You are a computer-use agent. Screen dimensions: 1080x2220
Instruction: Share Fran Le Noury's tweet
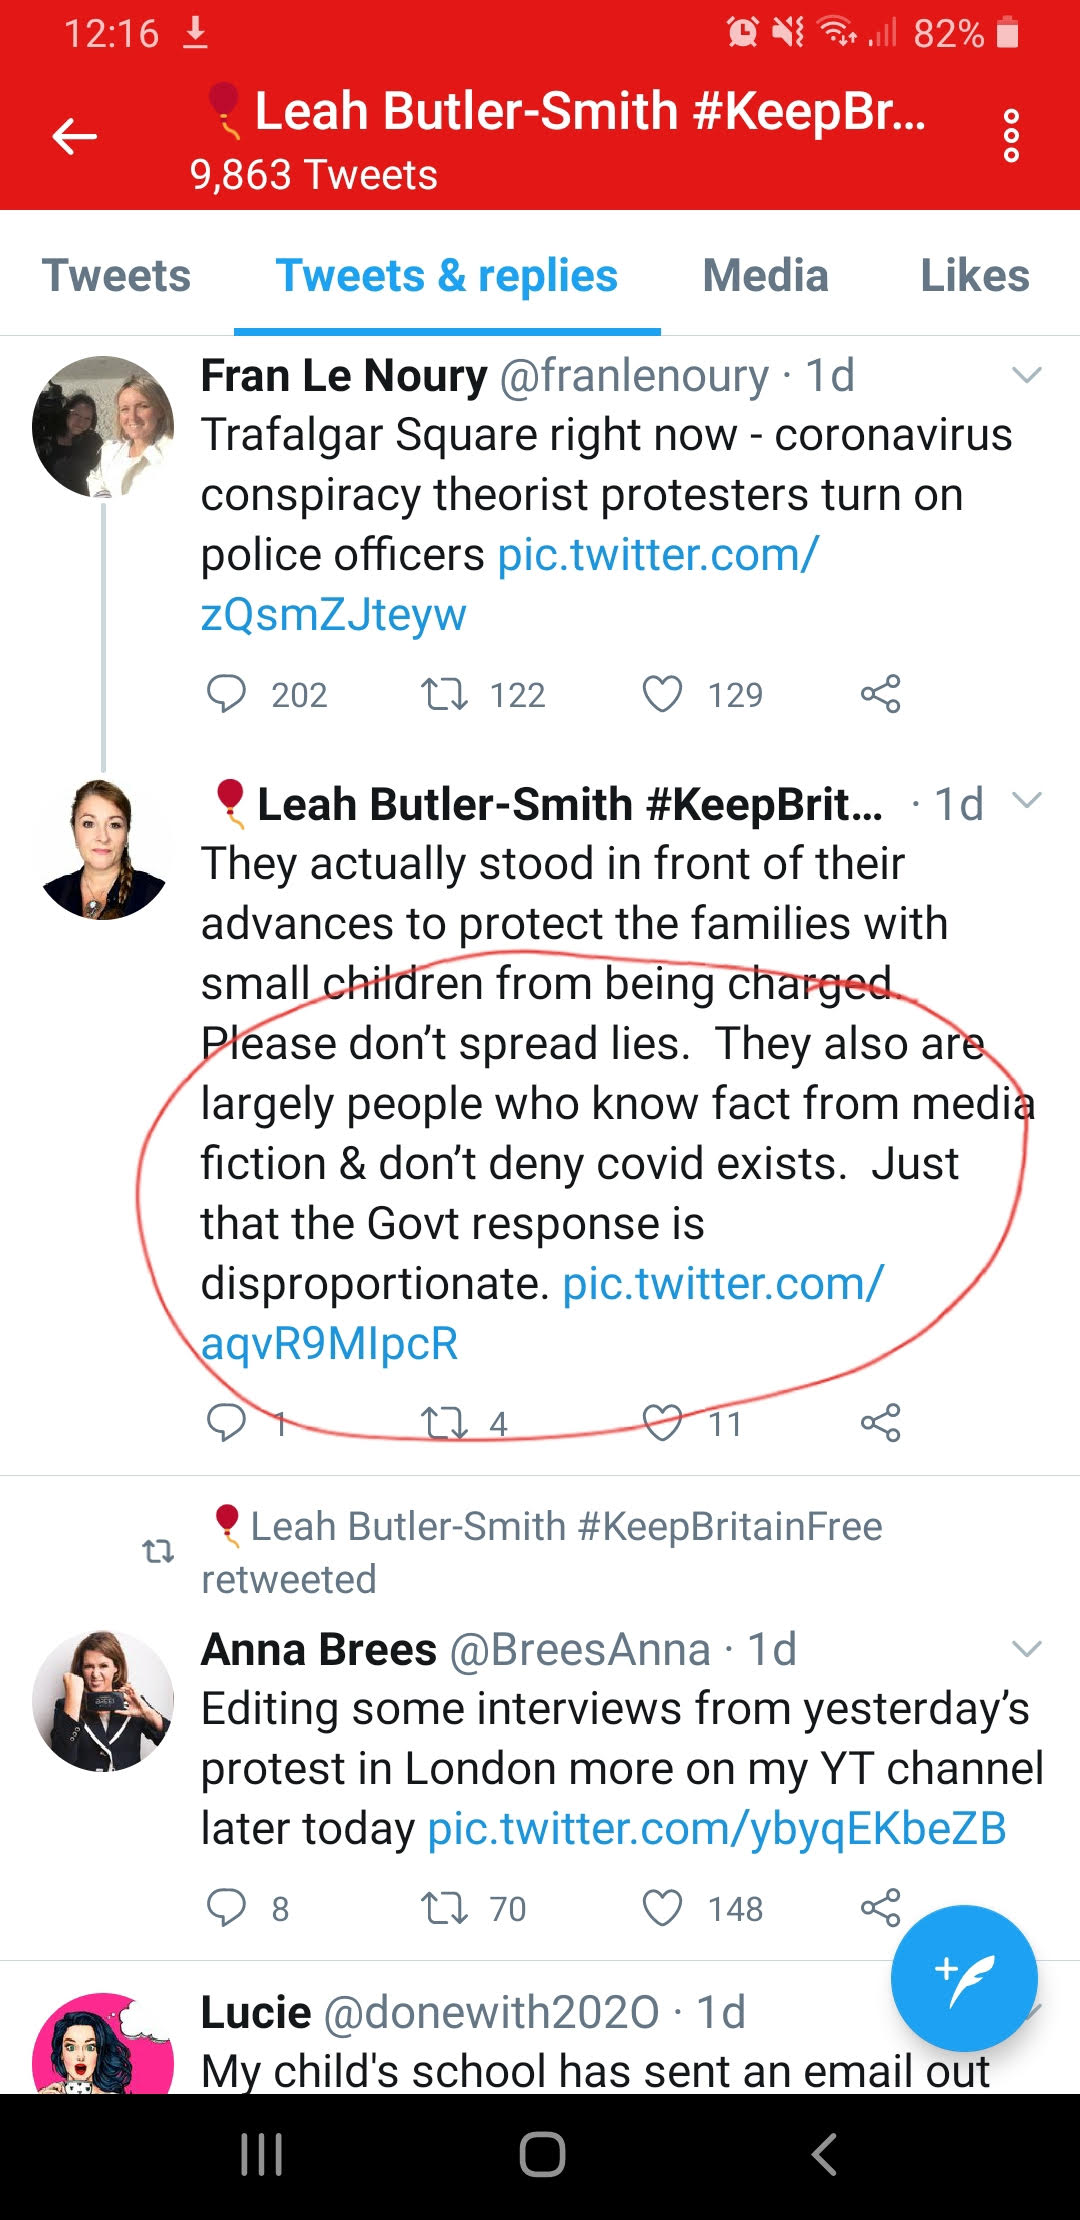(880, 693)
